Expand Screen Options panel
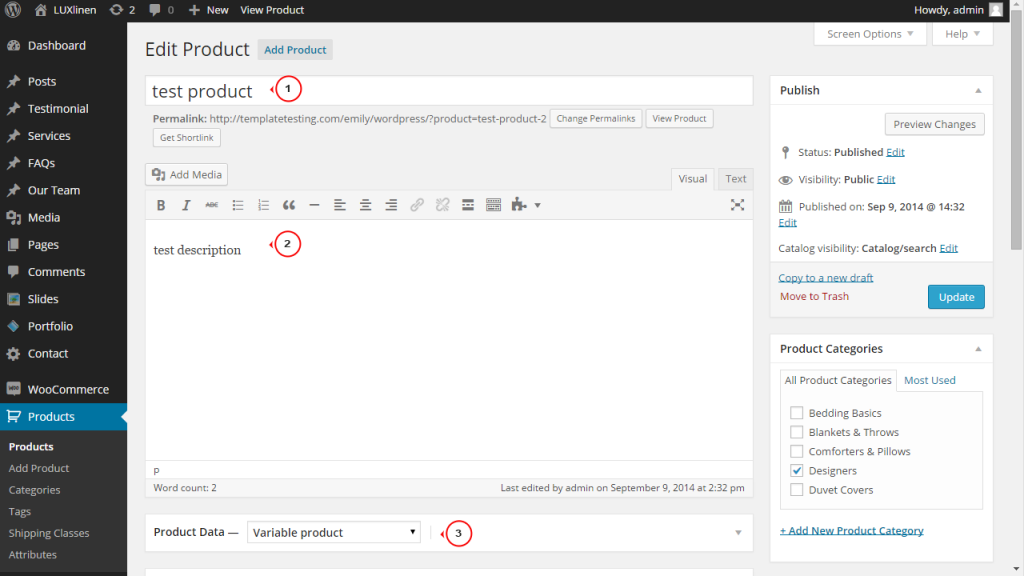The image size is (1024, 576). [x=870, y=34]
